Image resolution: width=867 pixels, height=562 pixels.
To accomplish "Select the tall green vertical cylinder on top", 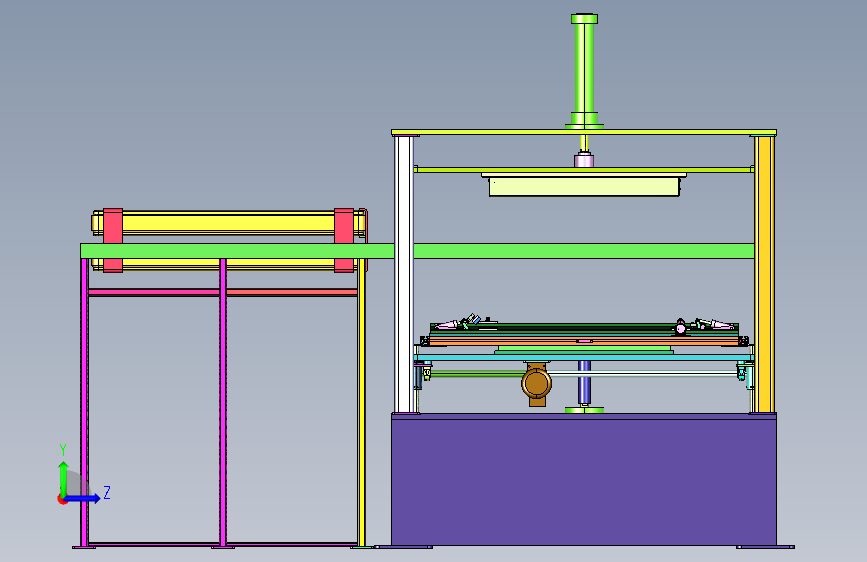I will point(584,71).
